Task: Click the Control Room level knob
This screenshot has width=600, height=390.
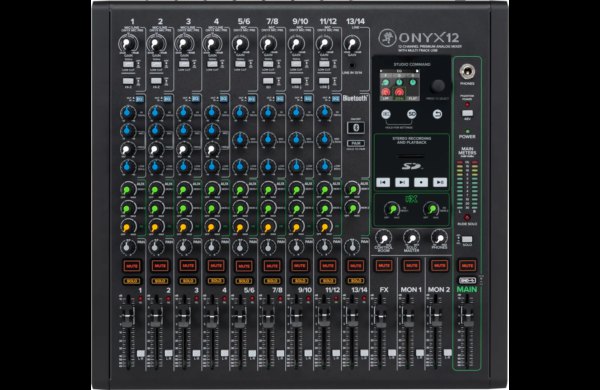Action: click(x=383, y=238)
